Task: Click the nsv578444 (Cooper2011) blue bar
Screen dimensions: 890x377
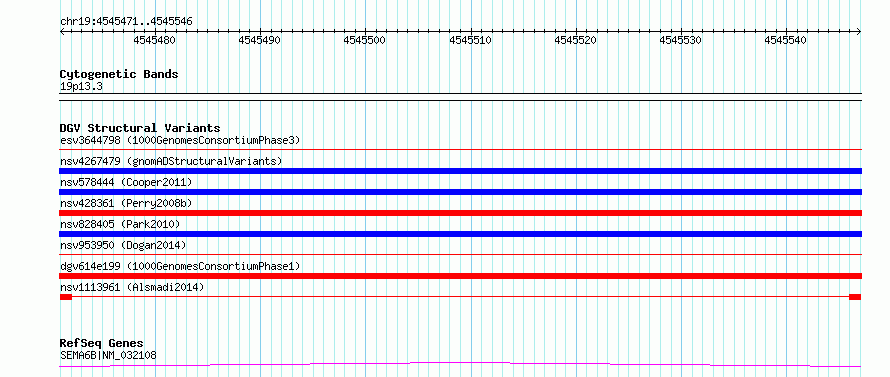Action: [x=461, y=192]
